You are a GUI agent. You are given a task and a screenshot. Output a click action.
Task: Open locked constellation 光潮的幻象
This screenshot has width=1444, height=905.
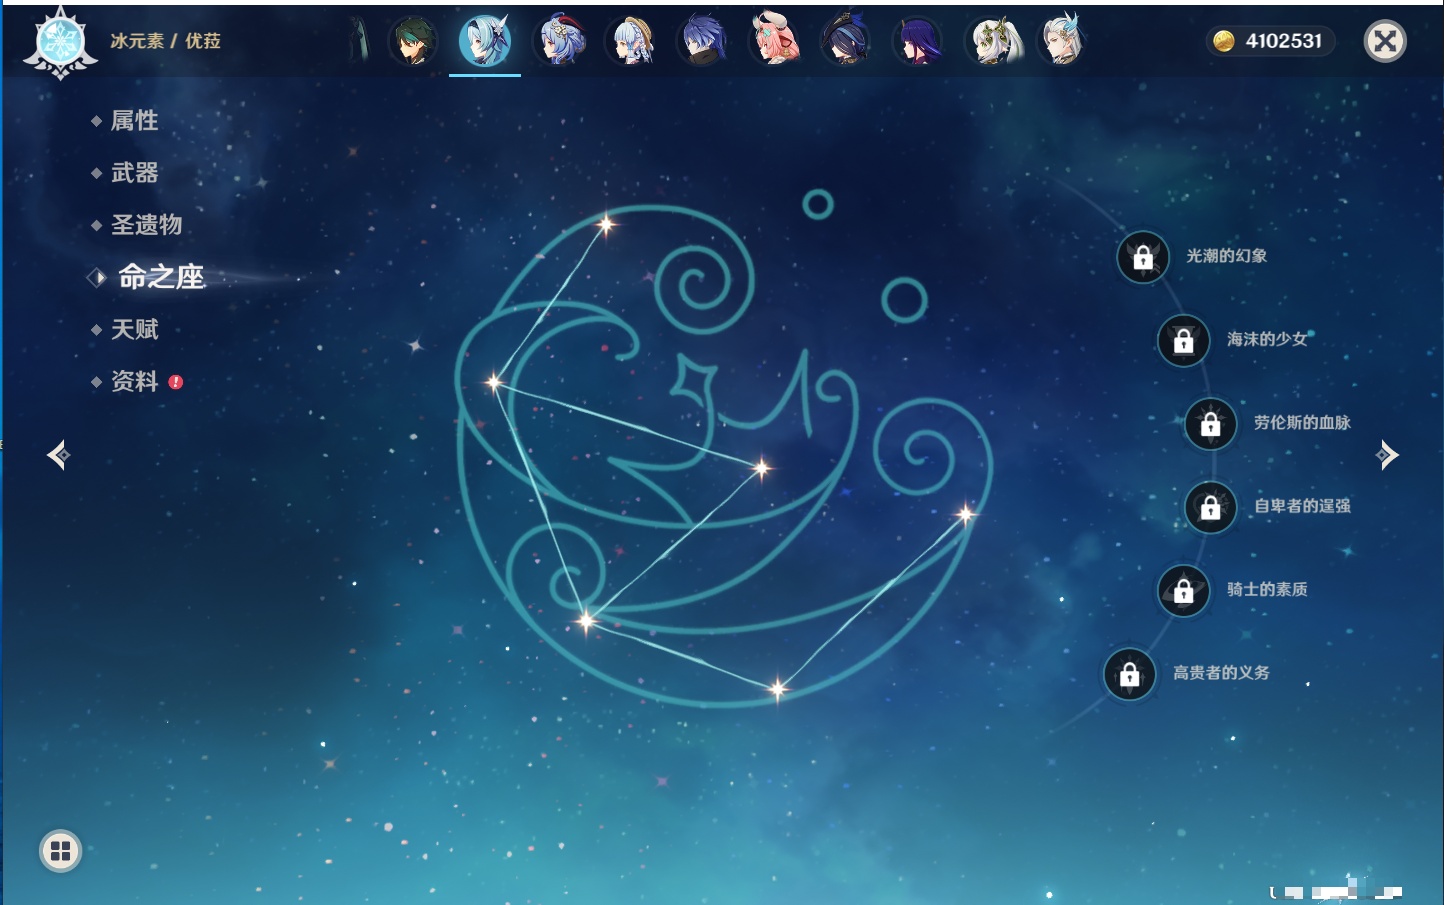click(1143, 257)
